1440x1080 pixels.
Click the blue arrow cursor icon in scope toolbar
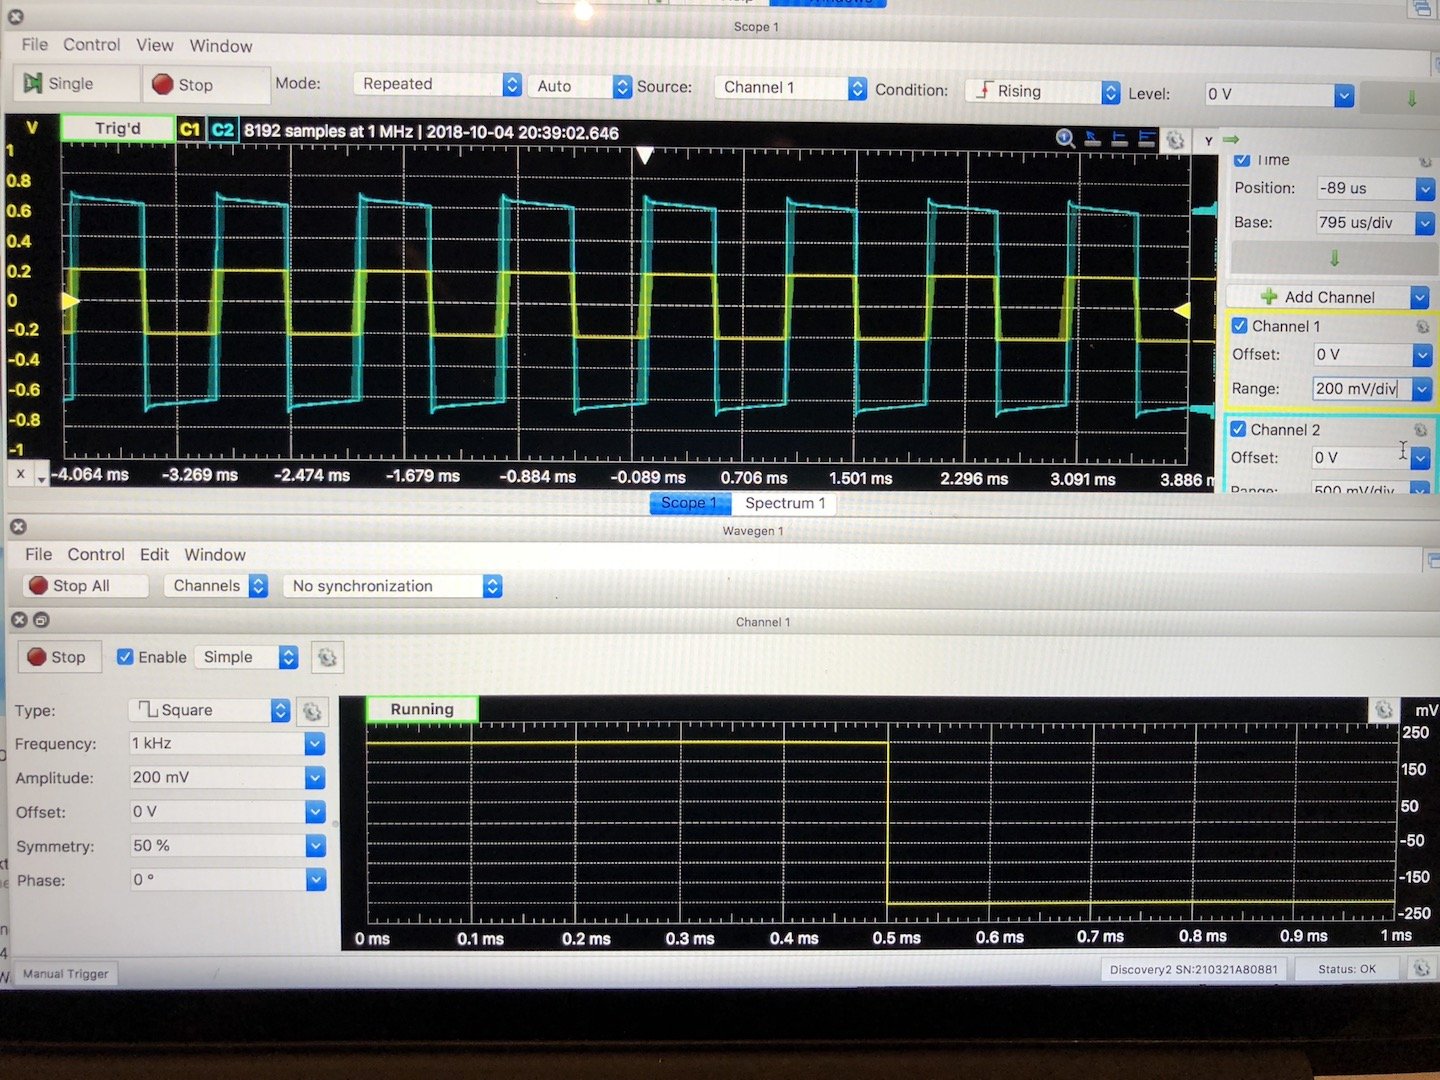click(1092, 138)
